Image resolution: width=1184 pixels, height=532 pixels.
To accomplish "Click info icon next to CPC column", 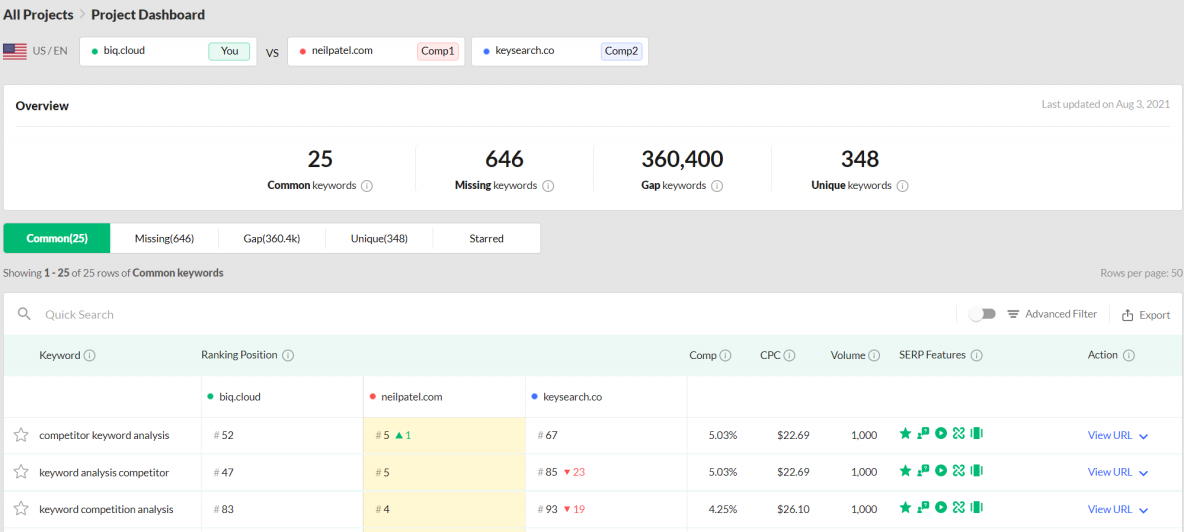I will pyautogui.click(x=790, y=355).
